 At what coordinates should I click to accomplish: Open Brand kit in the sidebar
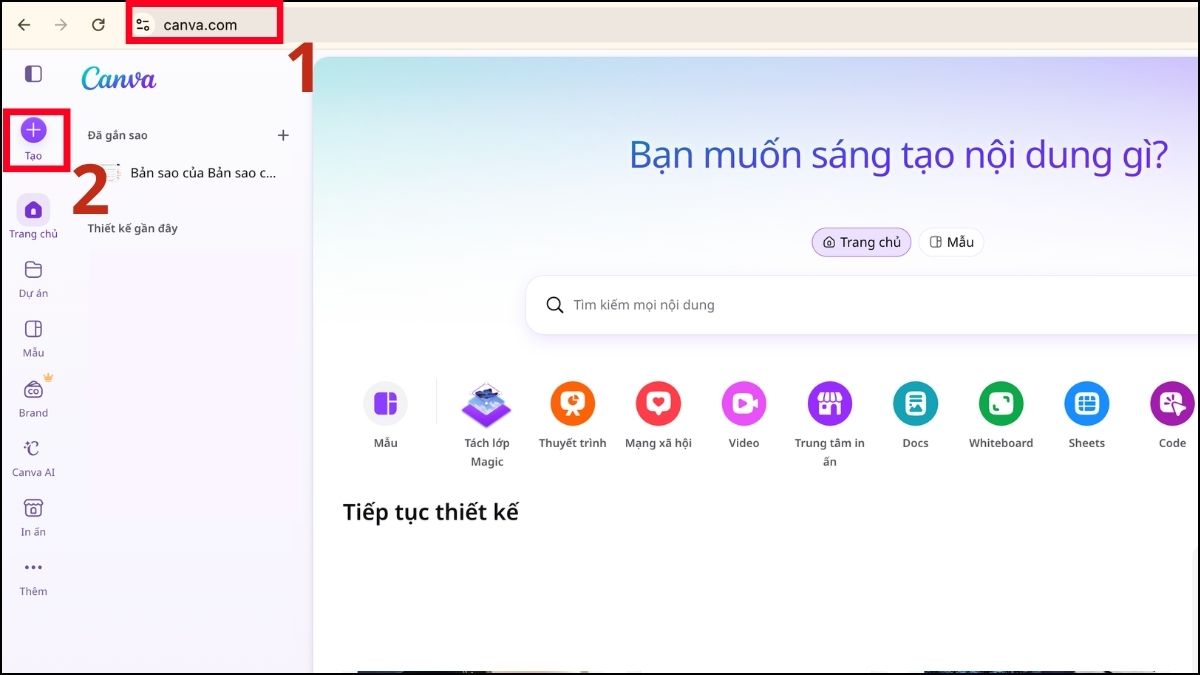34,398
